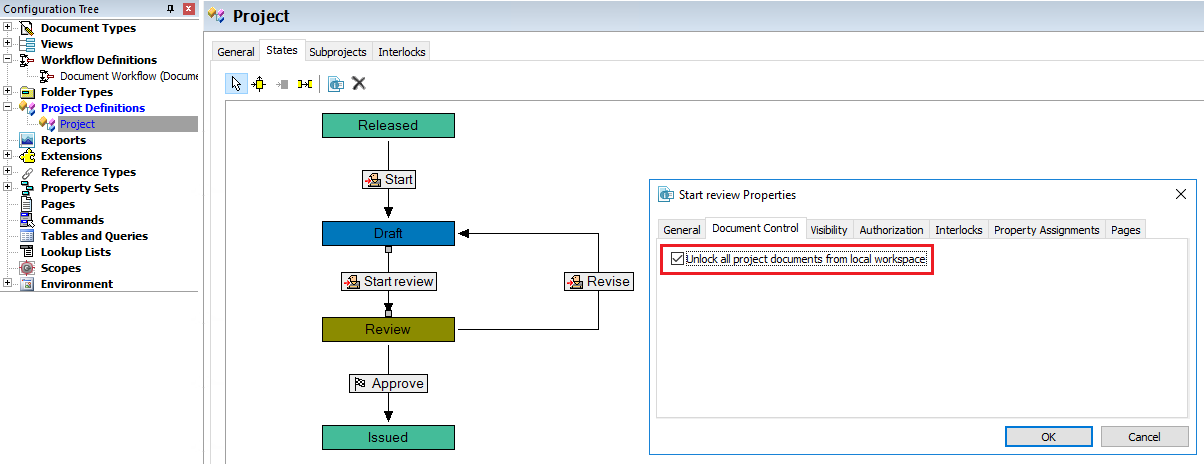Select the Start review transition label
1204x464 pixels.
[388, 281]
